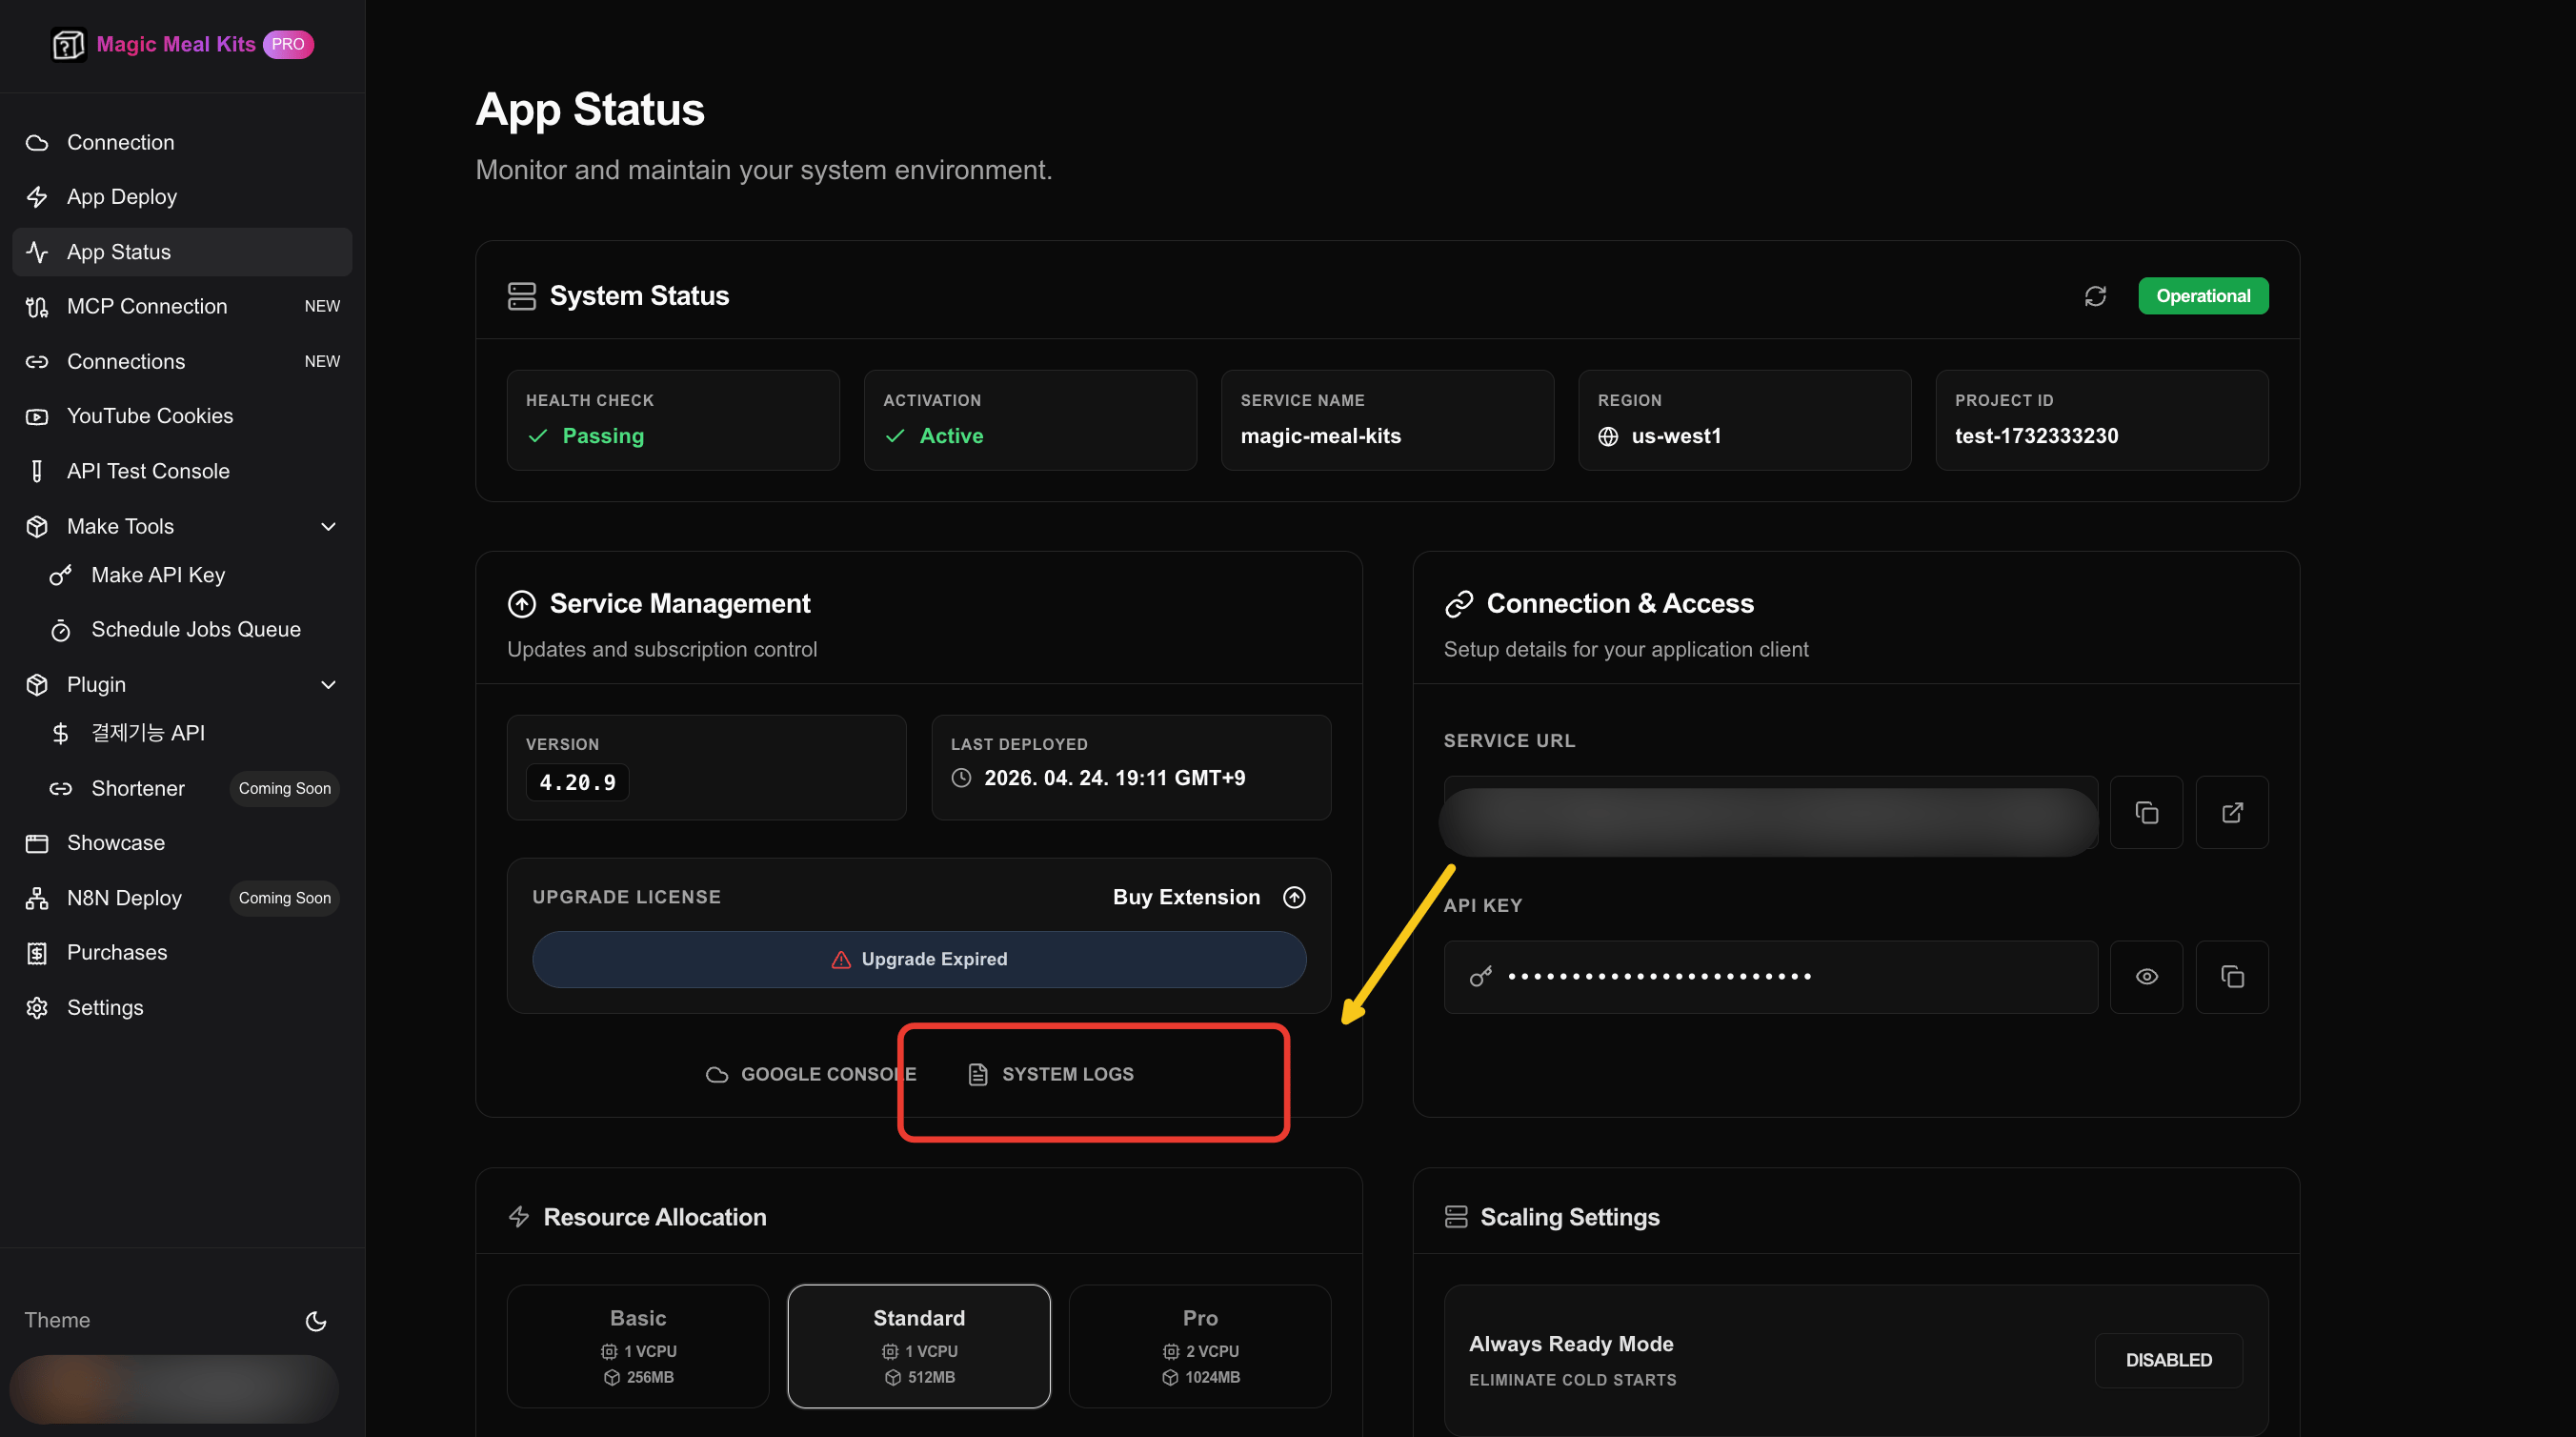Open Settings from the sidebar
The width and height of the screenshot is (2576, 1437).
[x=182, y=1007]
